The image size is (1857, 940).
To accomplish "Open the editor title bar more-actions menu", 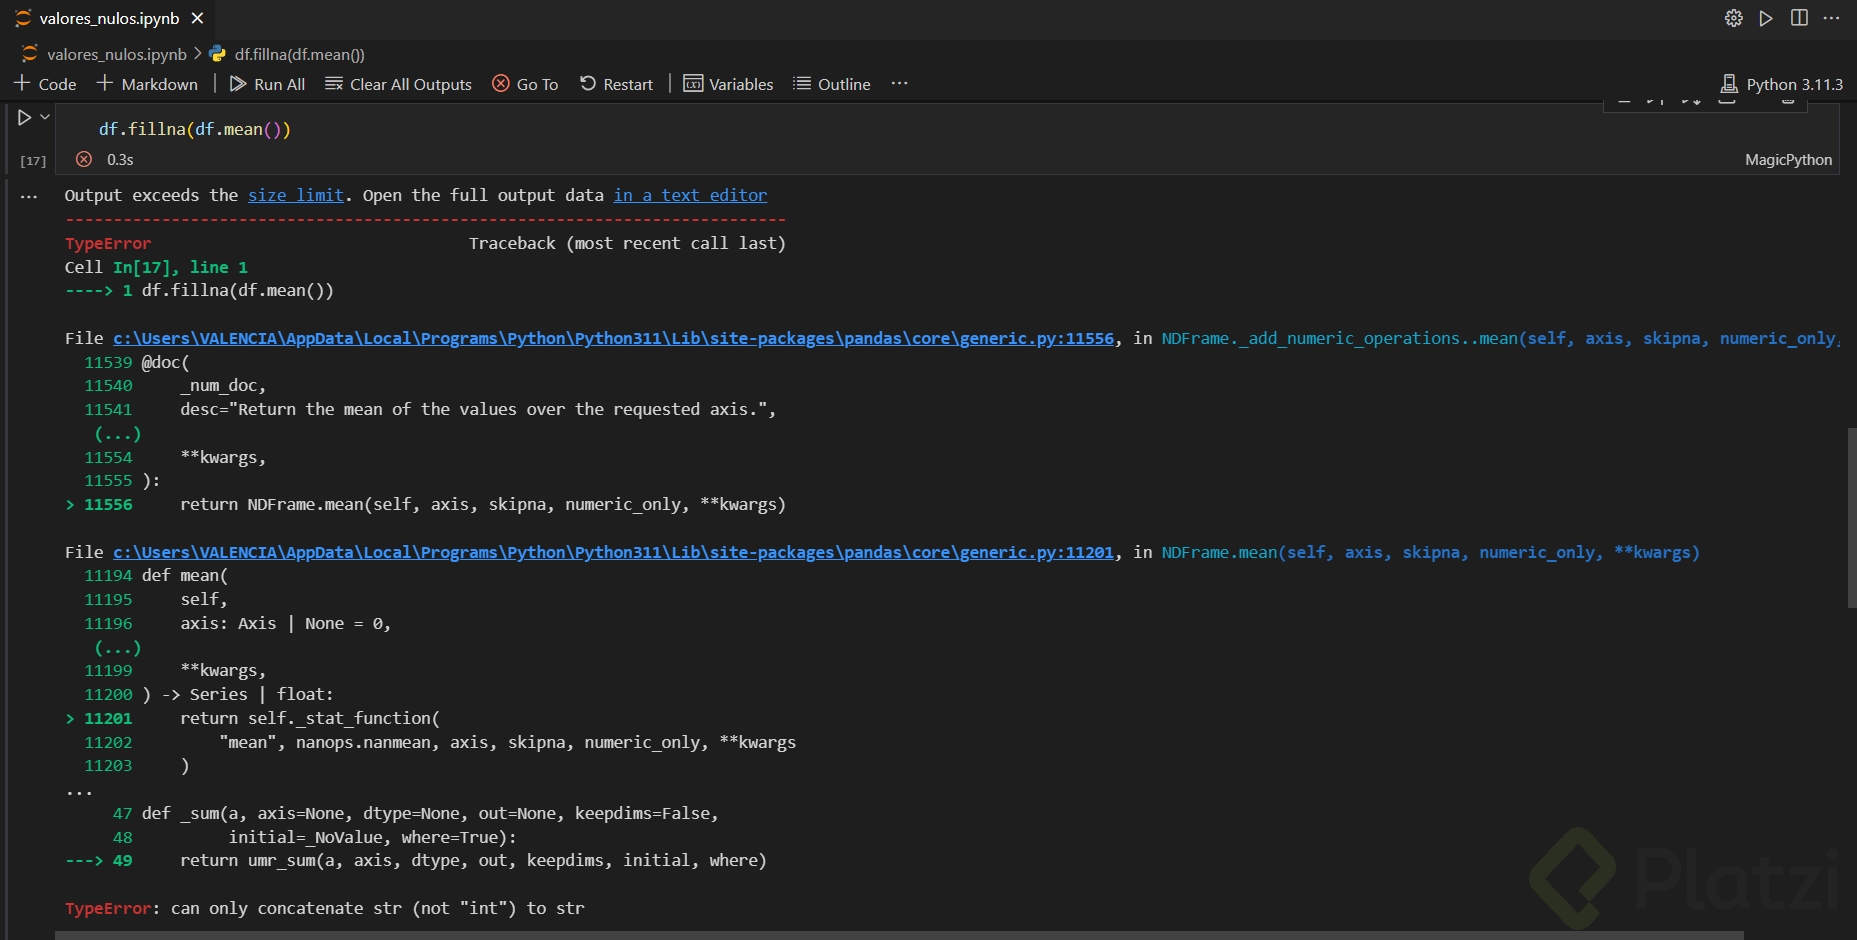I will point(1831,18).
